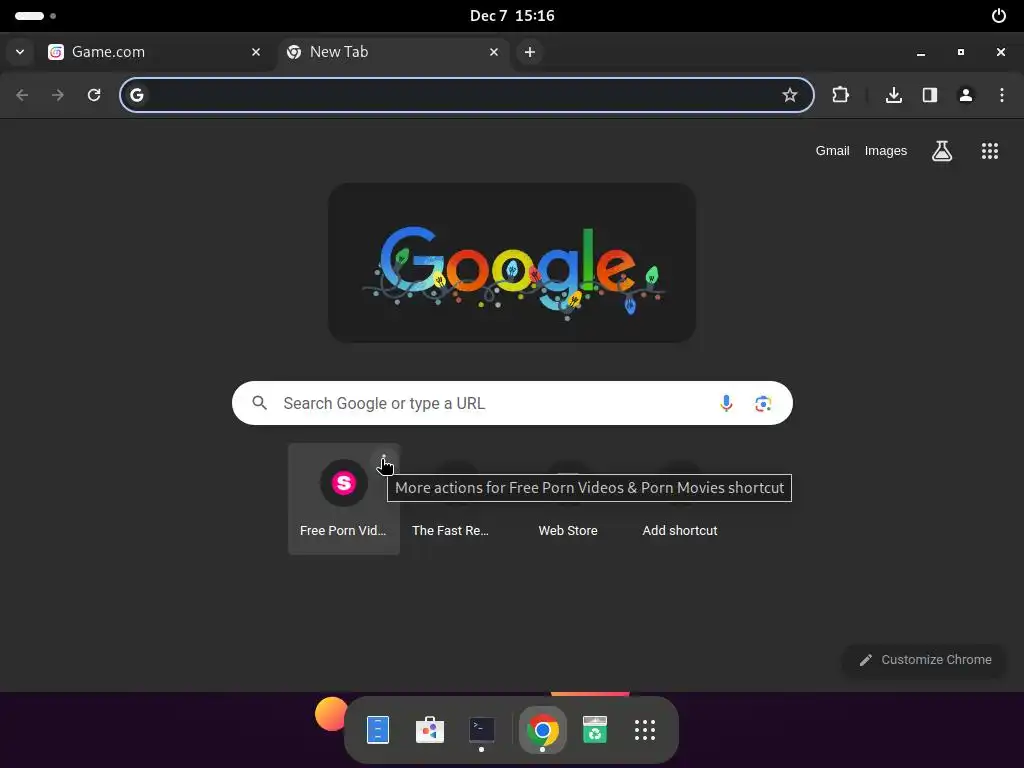This screenshot has height=768, width=1024.
Task: Click the Activities workspace indicator
Action: (x=35, y=16)
